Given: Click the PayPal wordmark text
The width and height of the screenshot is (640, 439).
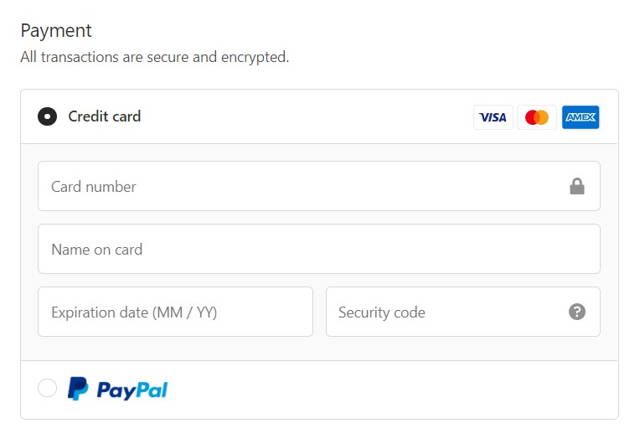Looking at the screenshot, I should (x=132, y=390).
